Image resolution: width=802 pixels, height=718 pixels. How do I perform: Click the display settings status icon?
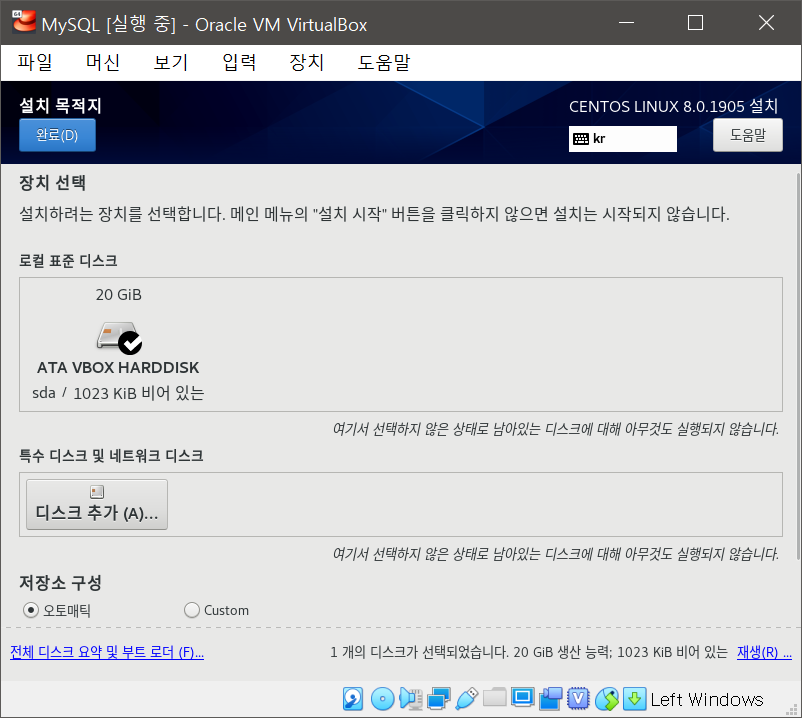pyautogui.click(x=523, y=698)
